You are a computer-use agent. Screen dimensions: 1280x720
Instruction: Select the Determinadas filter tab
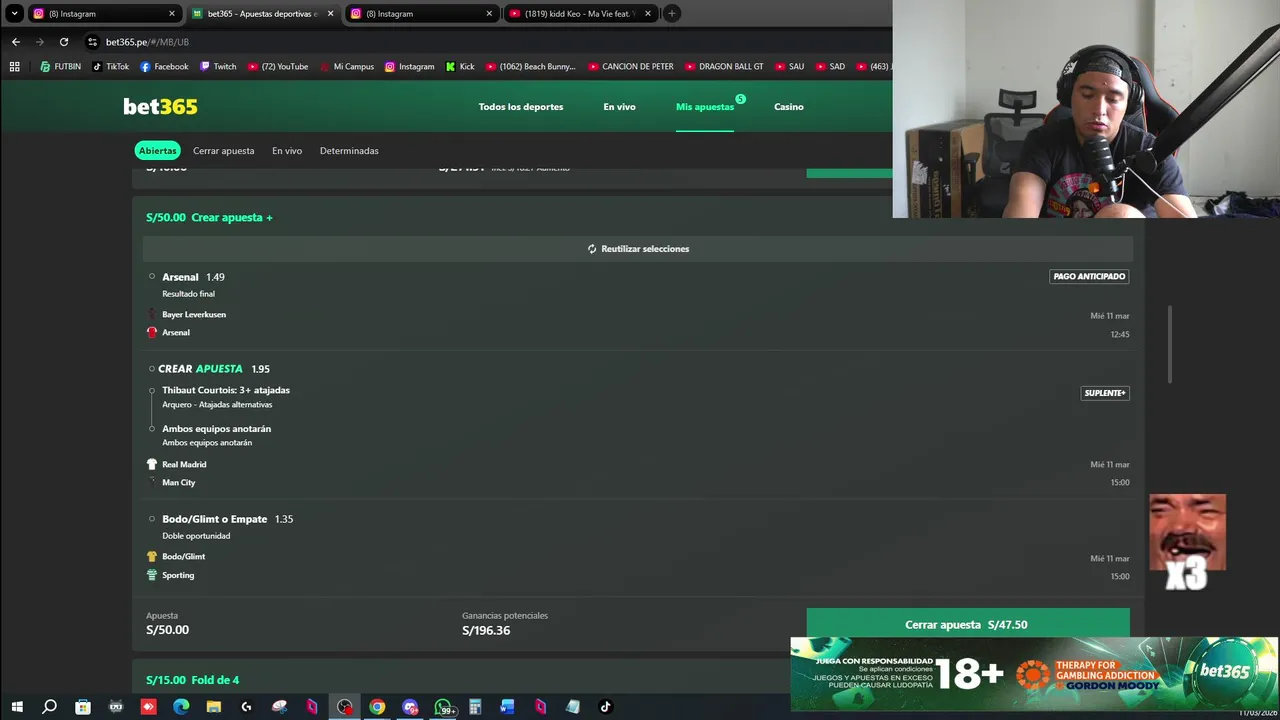pos(349,151)
